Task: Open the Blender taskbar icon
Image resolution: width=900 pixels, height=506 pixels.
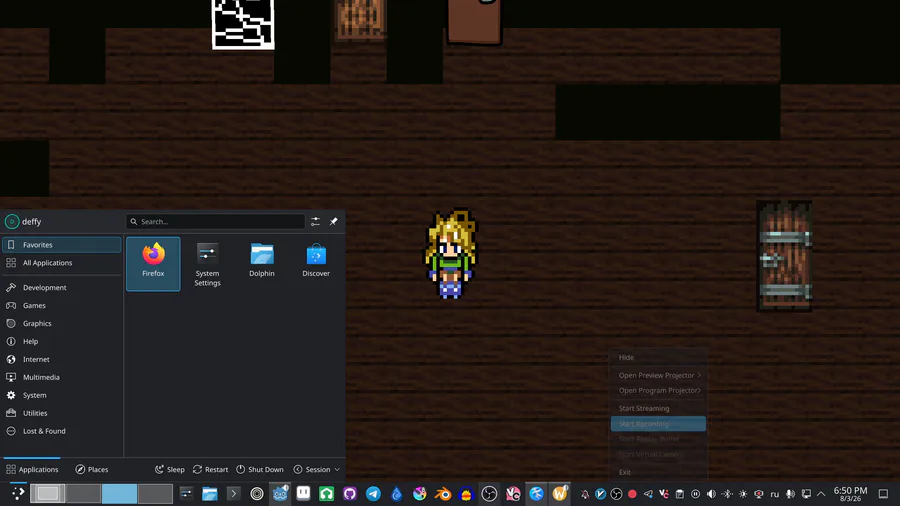Action: pyautogui.click(x=443, y=493)
